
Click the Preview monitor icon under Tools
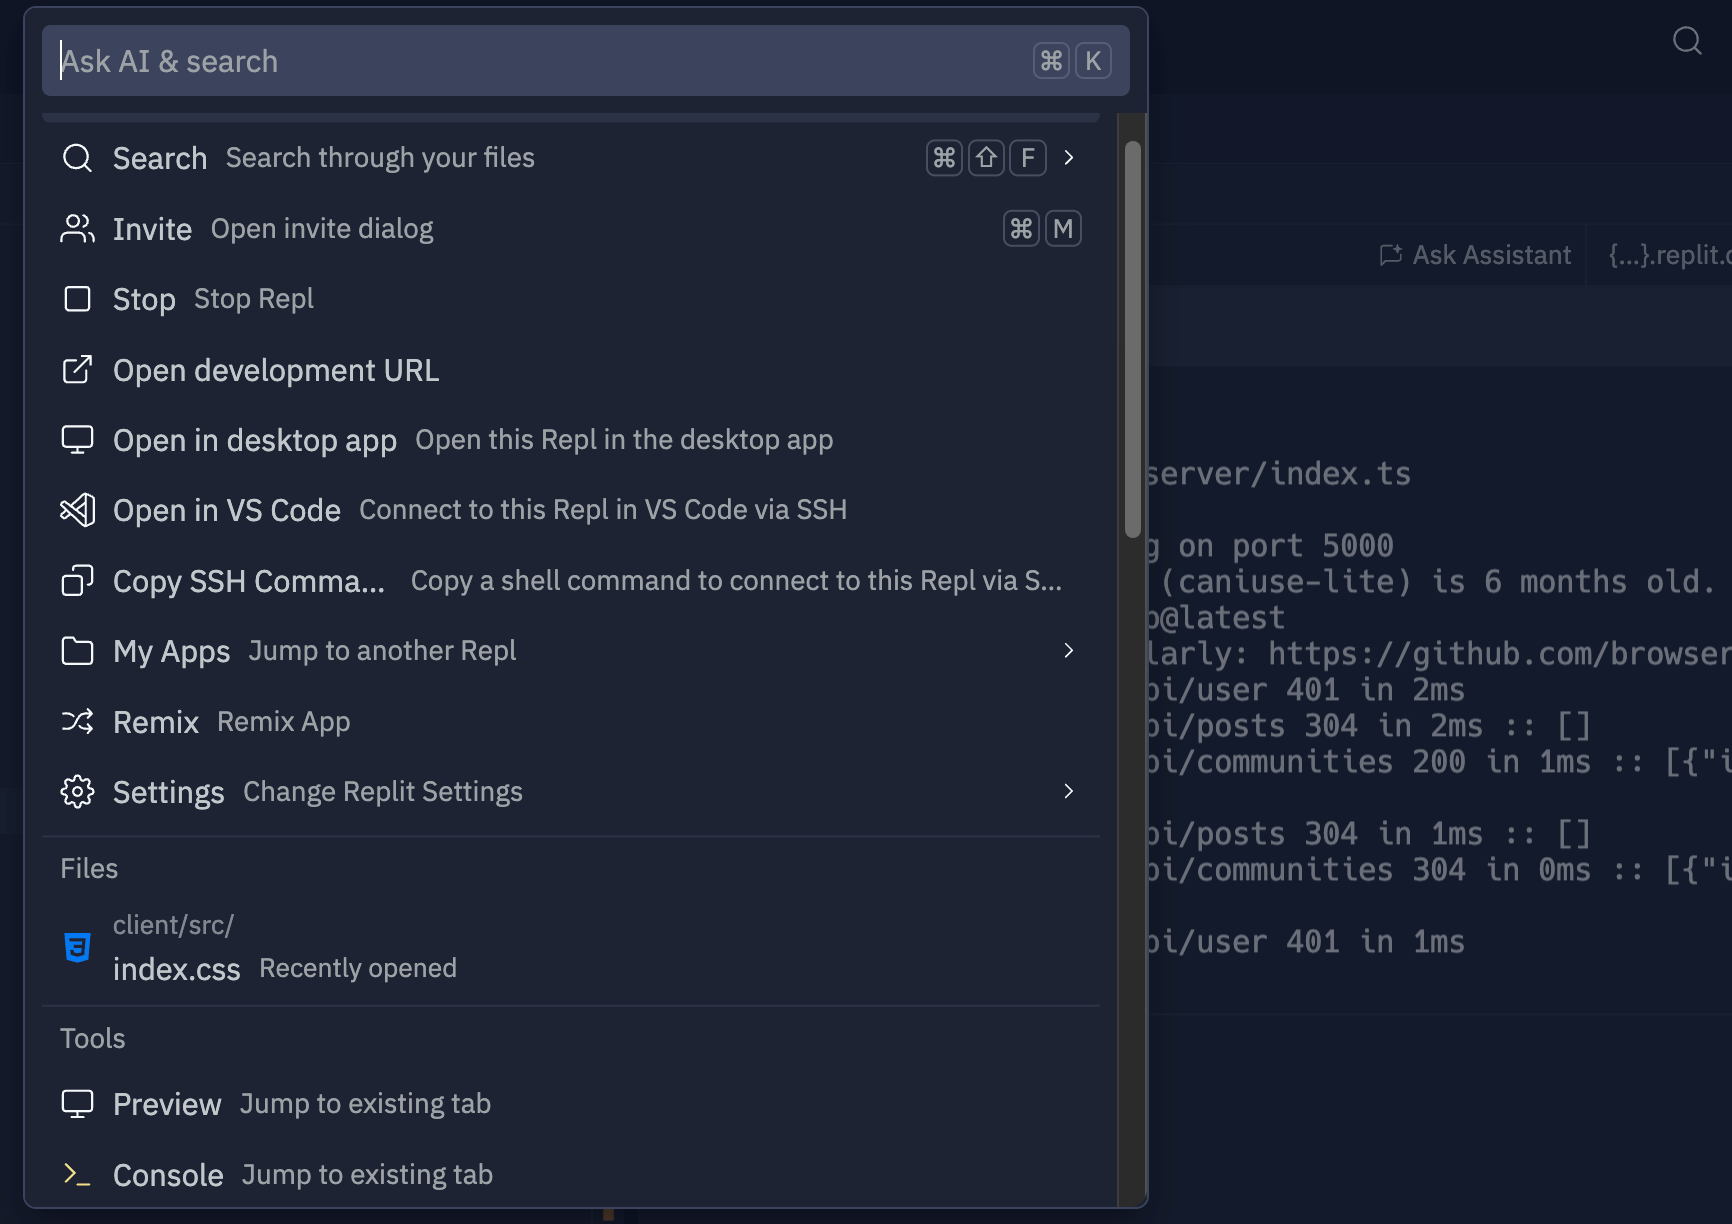pos(77,1104)
